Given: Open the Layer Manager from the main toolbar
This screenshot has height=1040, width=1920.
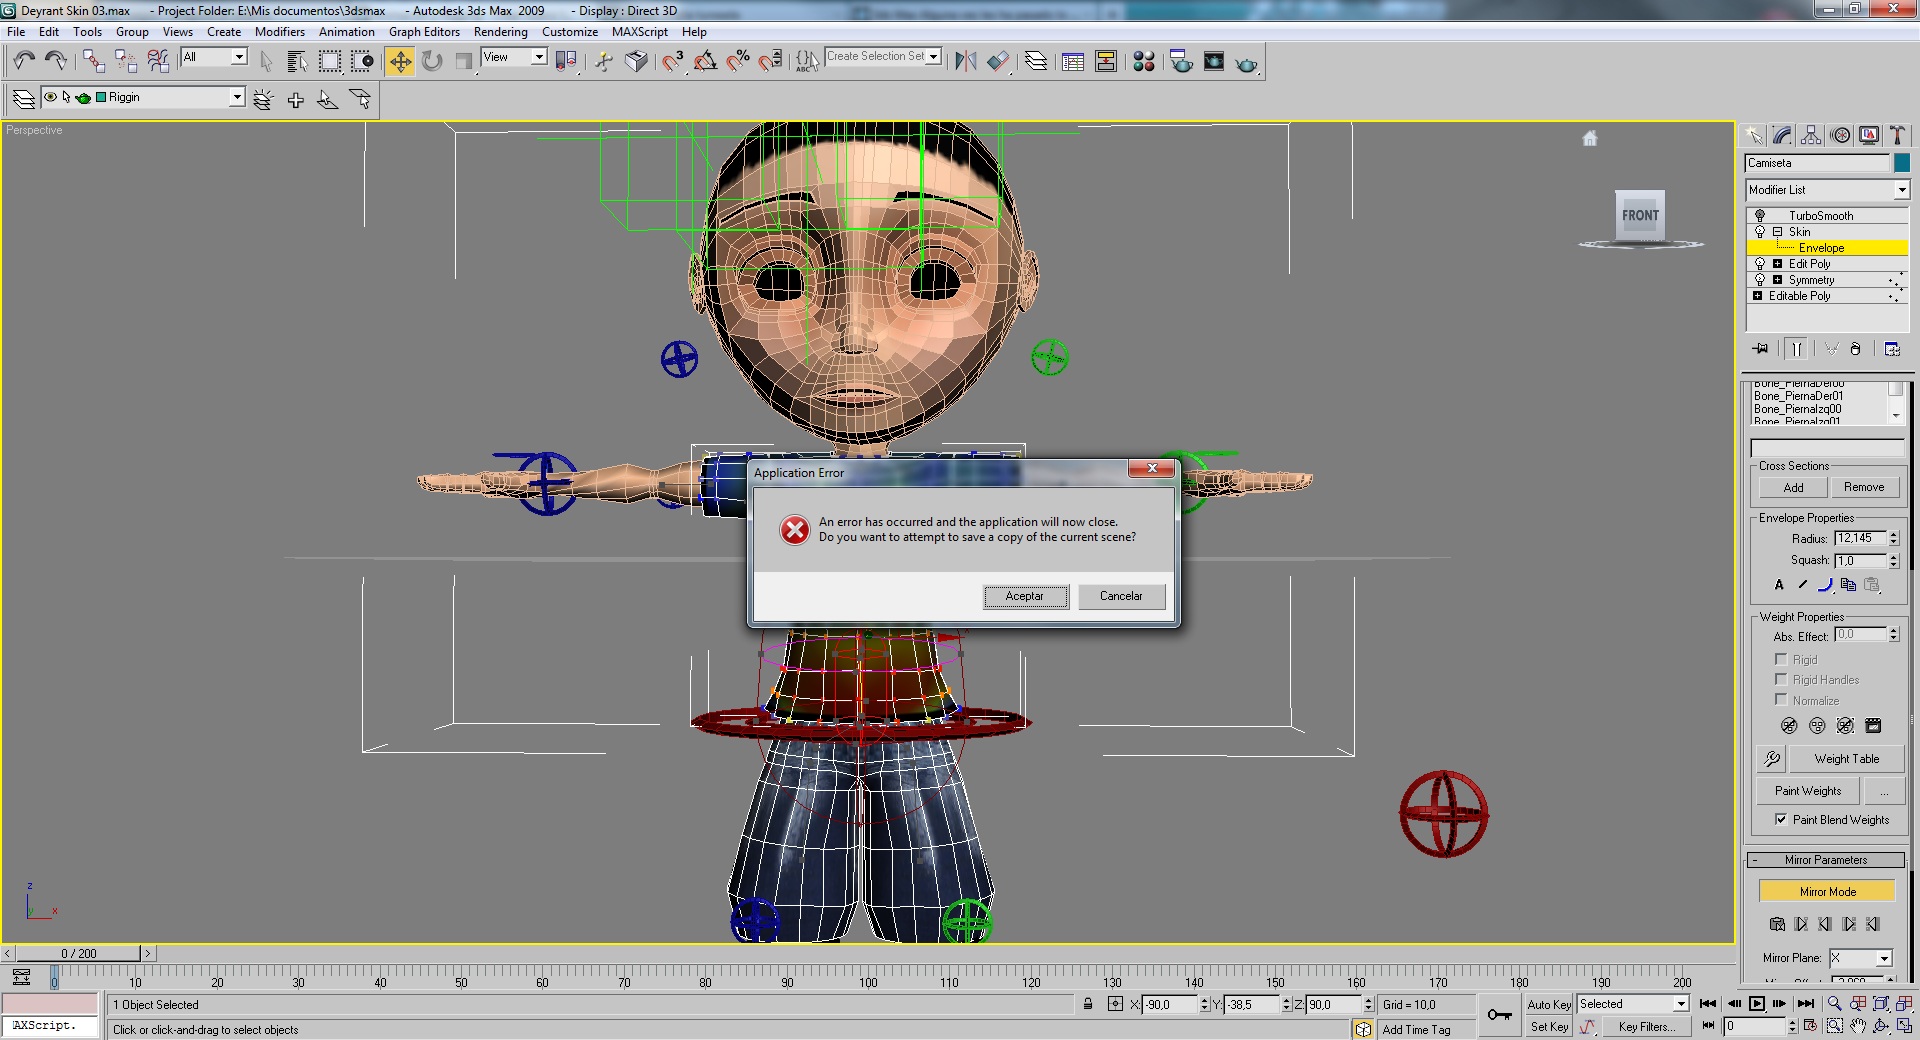Looking at the screenshot, I should coord(1036,61).
